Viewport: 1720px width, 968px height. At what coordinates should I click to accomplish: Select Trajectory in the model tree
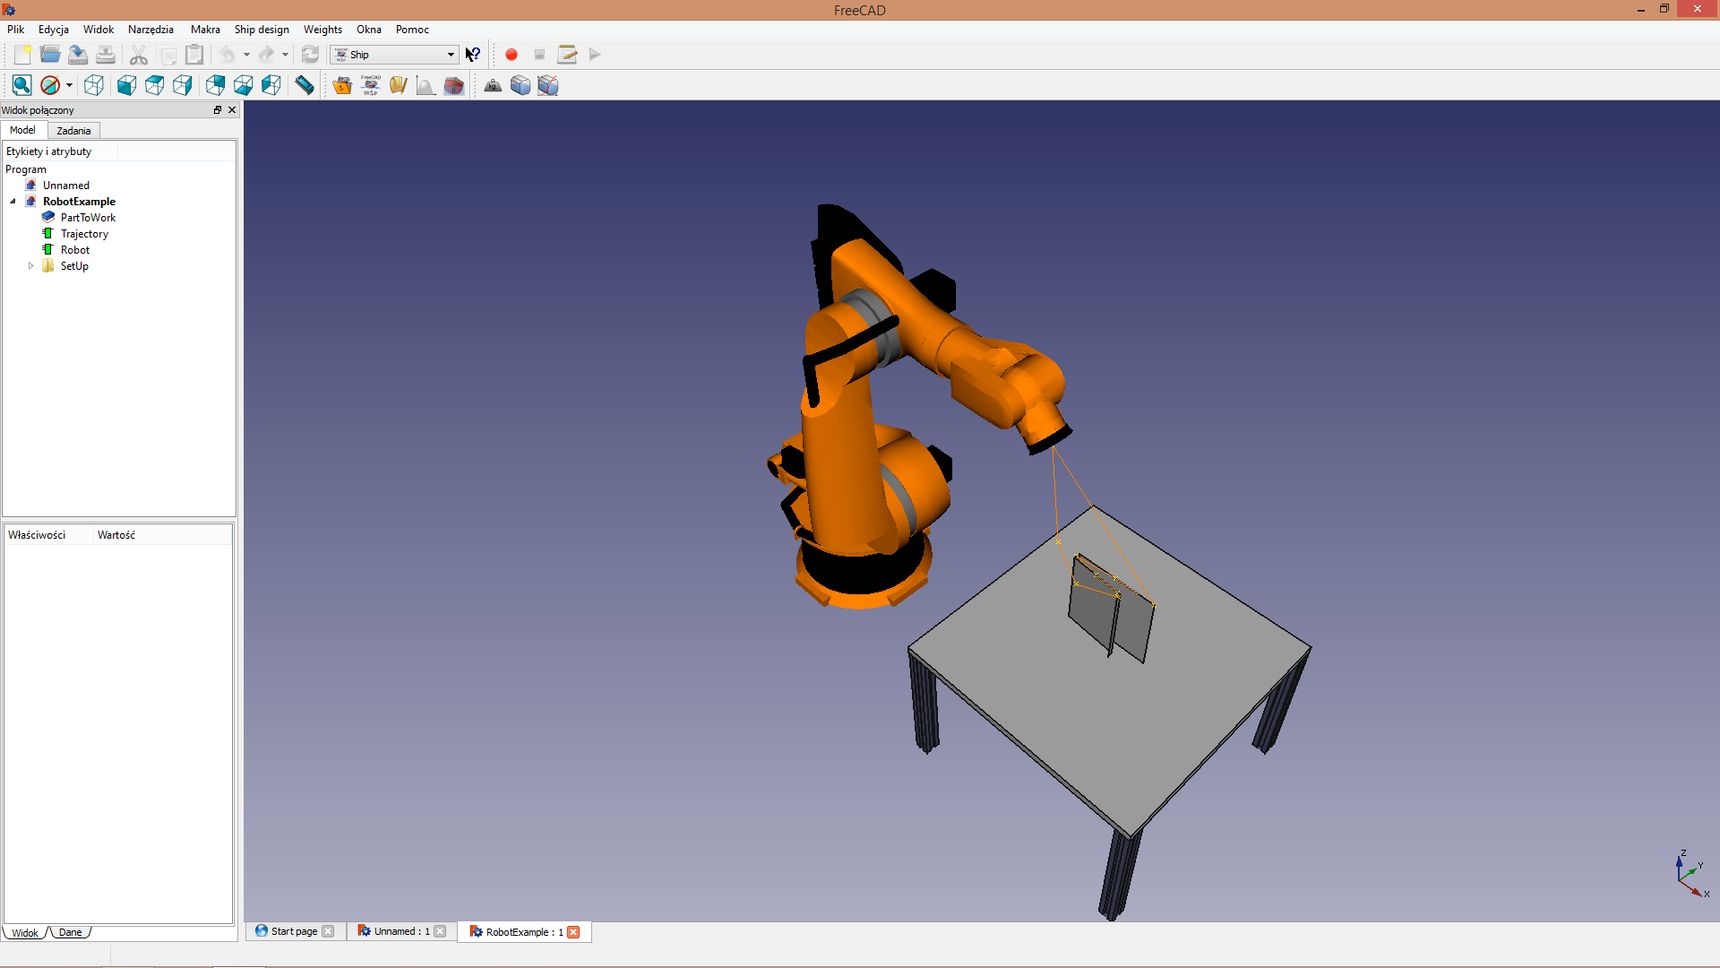(x=84, y=234)
